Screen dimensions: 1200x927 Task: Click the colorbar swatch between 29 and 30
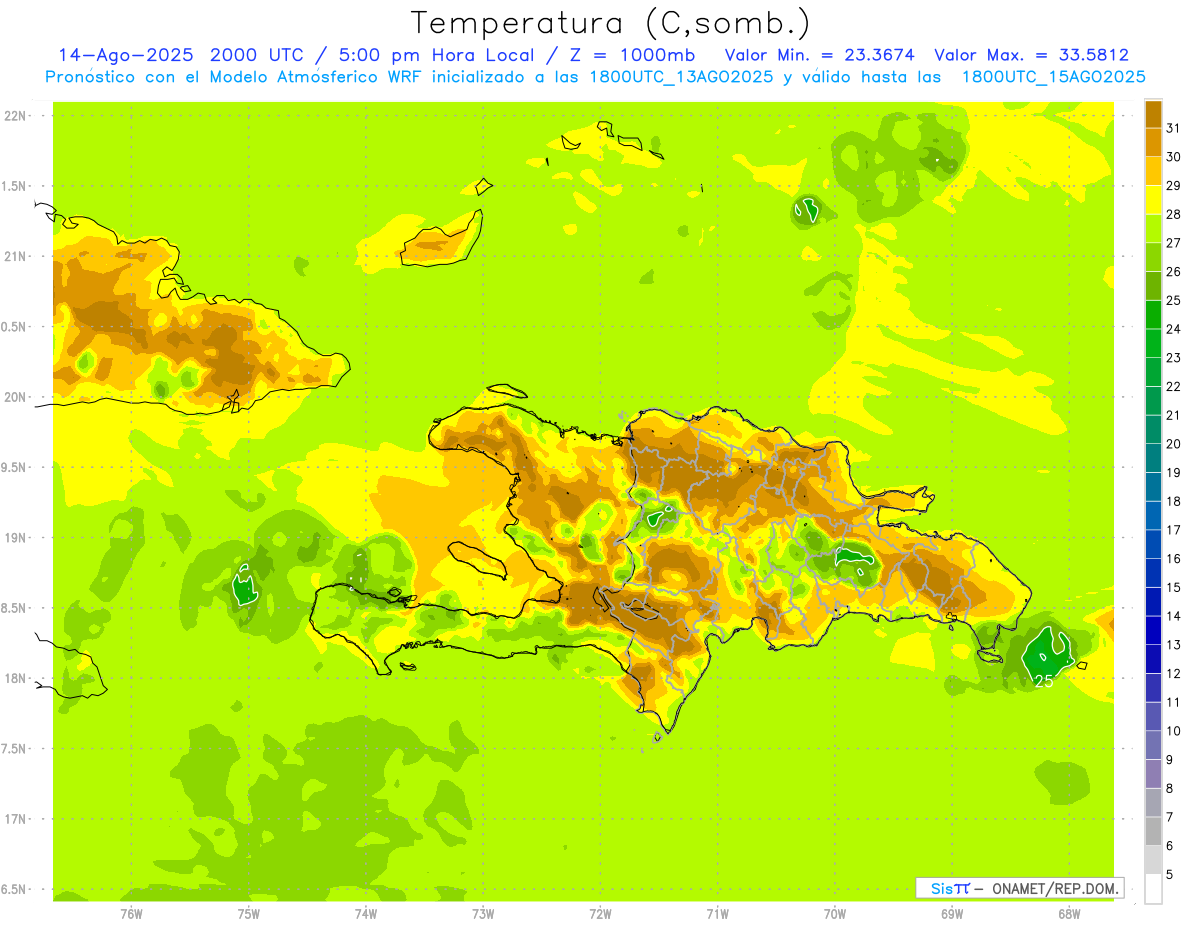click(x=1153, y=171)
